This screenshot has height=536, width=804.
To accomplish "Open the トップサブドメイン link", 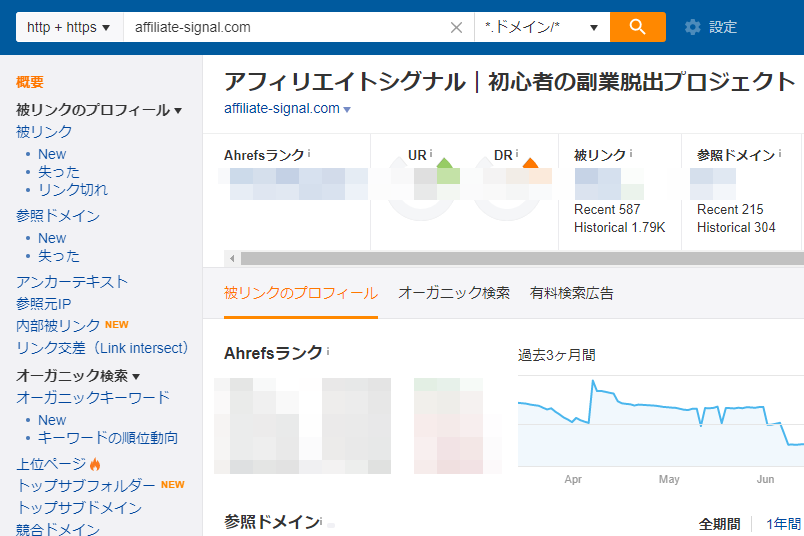I will click(79, 507).
